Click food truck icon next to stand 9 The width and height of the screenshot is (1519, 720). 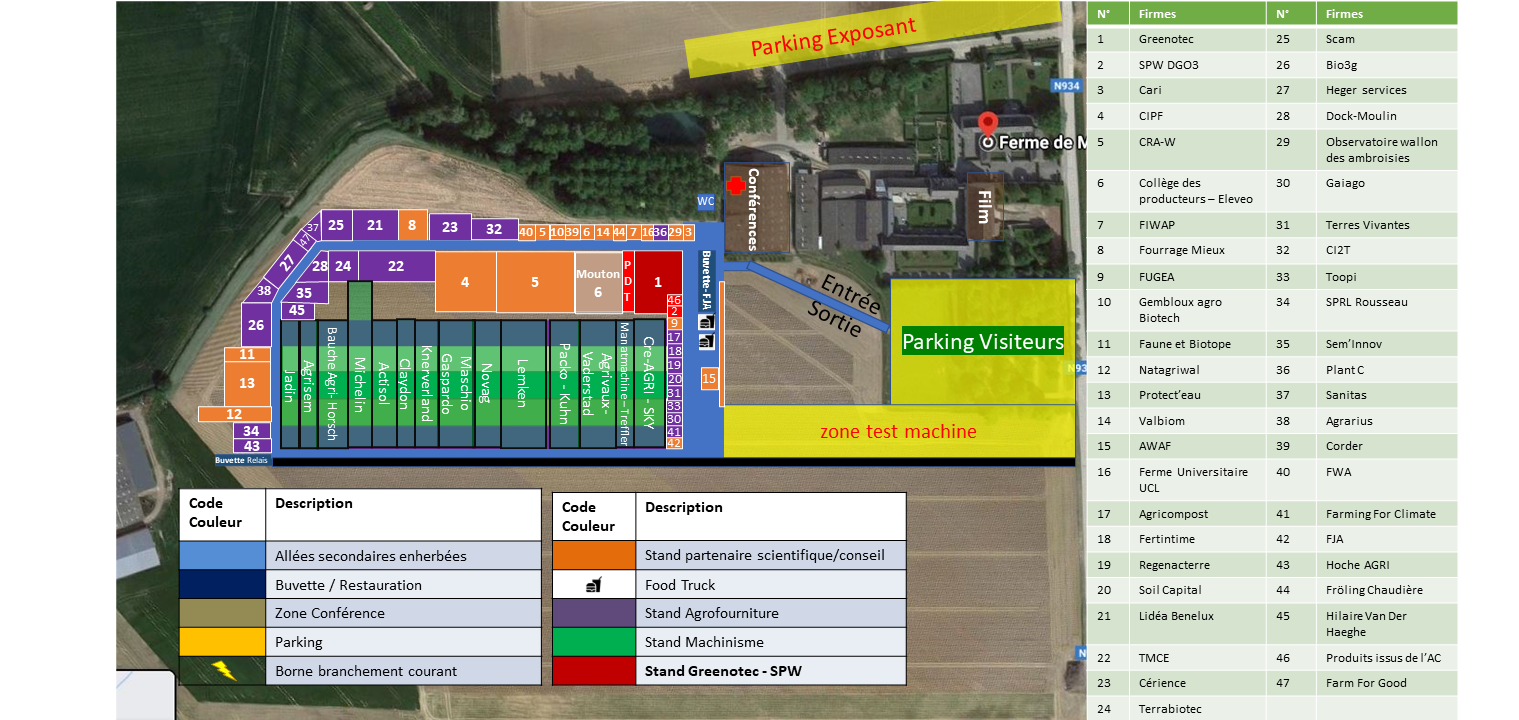tap(707, 322)
